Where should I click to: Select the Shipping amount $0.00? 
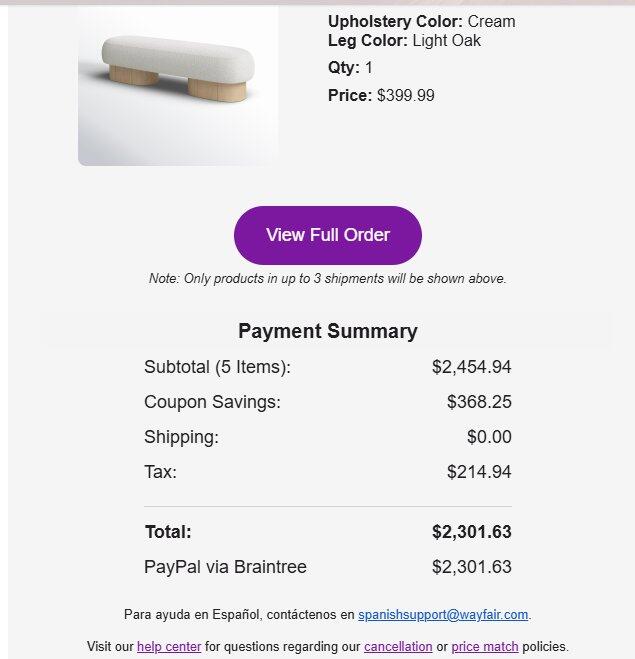click(x=489, y=437)
